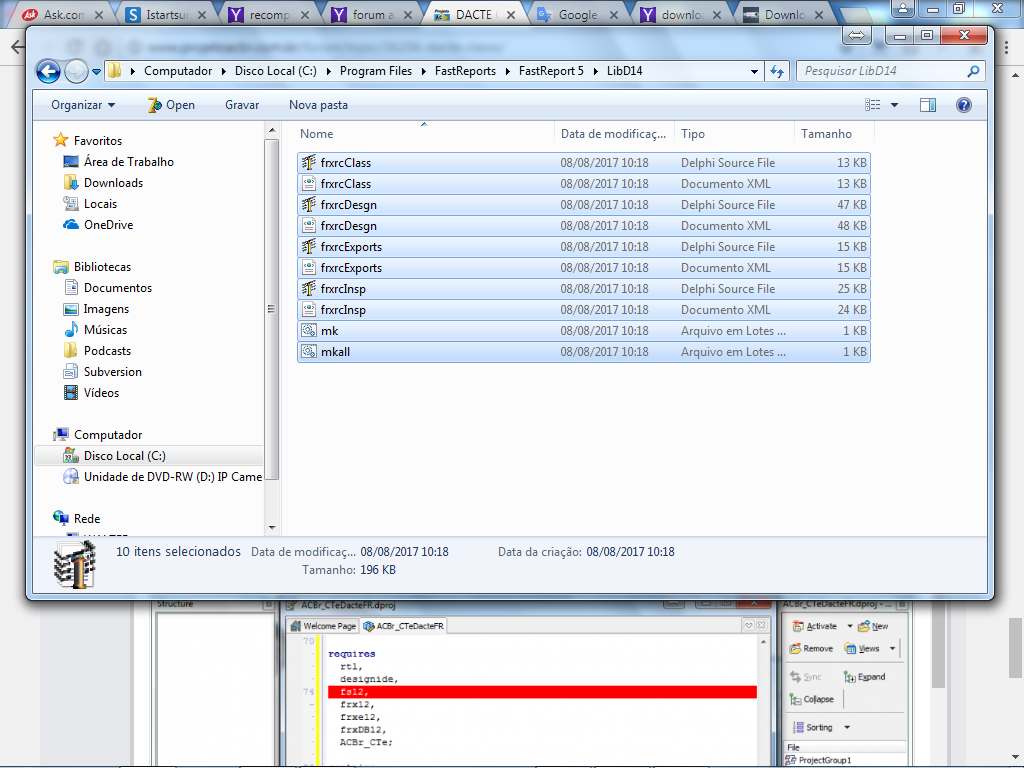Viewport: 1024px width, 768px height.
Task: Open the Explorer help icon
Action: [x=963, y=105]
